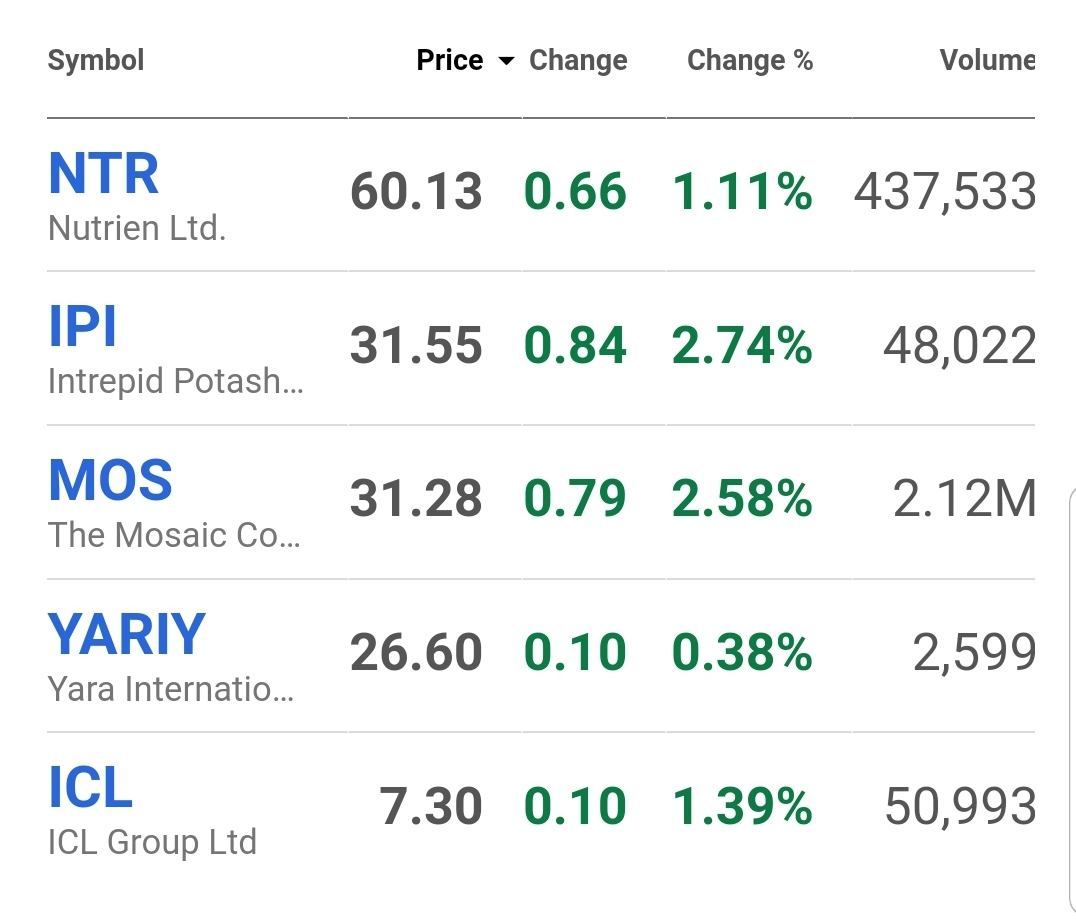Select MOS volume 2.12M
The width and height of the screenshot is (1076, 922).
963,499
